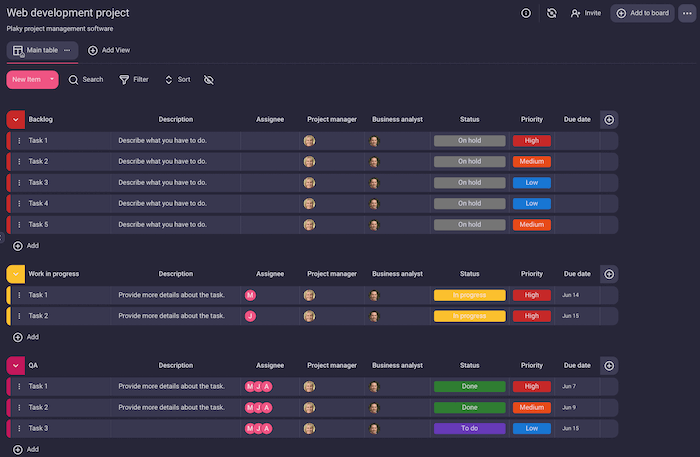Change the purple To do status of QA Task 3

point(469,428)
